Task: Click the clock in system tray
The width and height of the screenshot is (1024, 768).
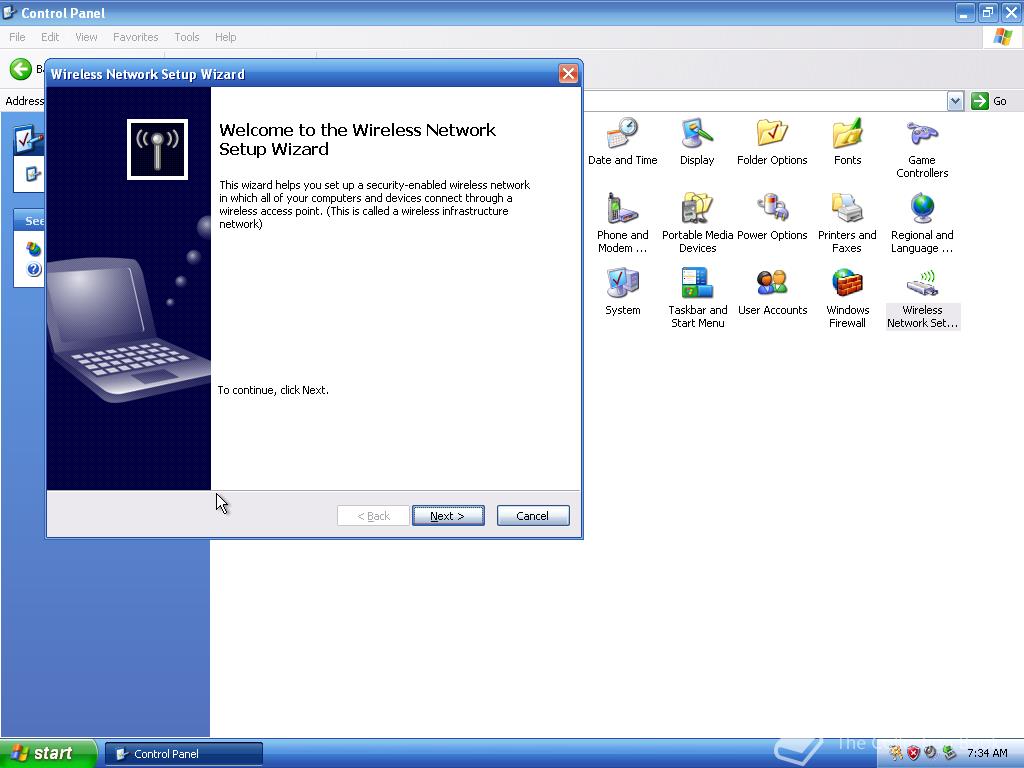Action: coord(987,753)
